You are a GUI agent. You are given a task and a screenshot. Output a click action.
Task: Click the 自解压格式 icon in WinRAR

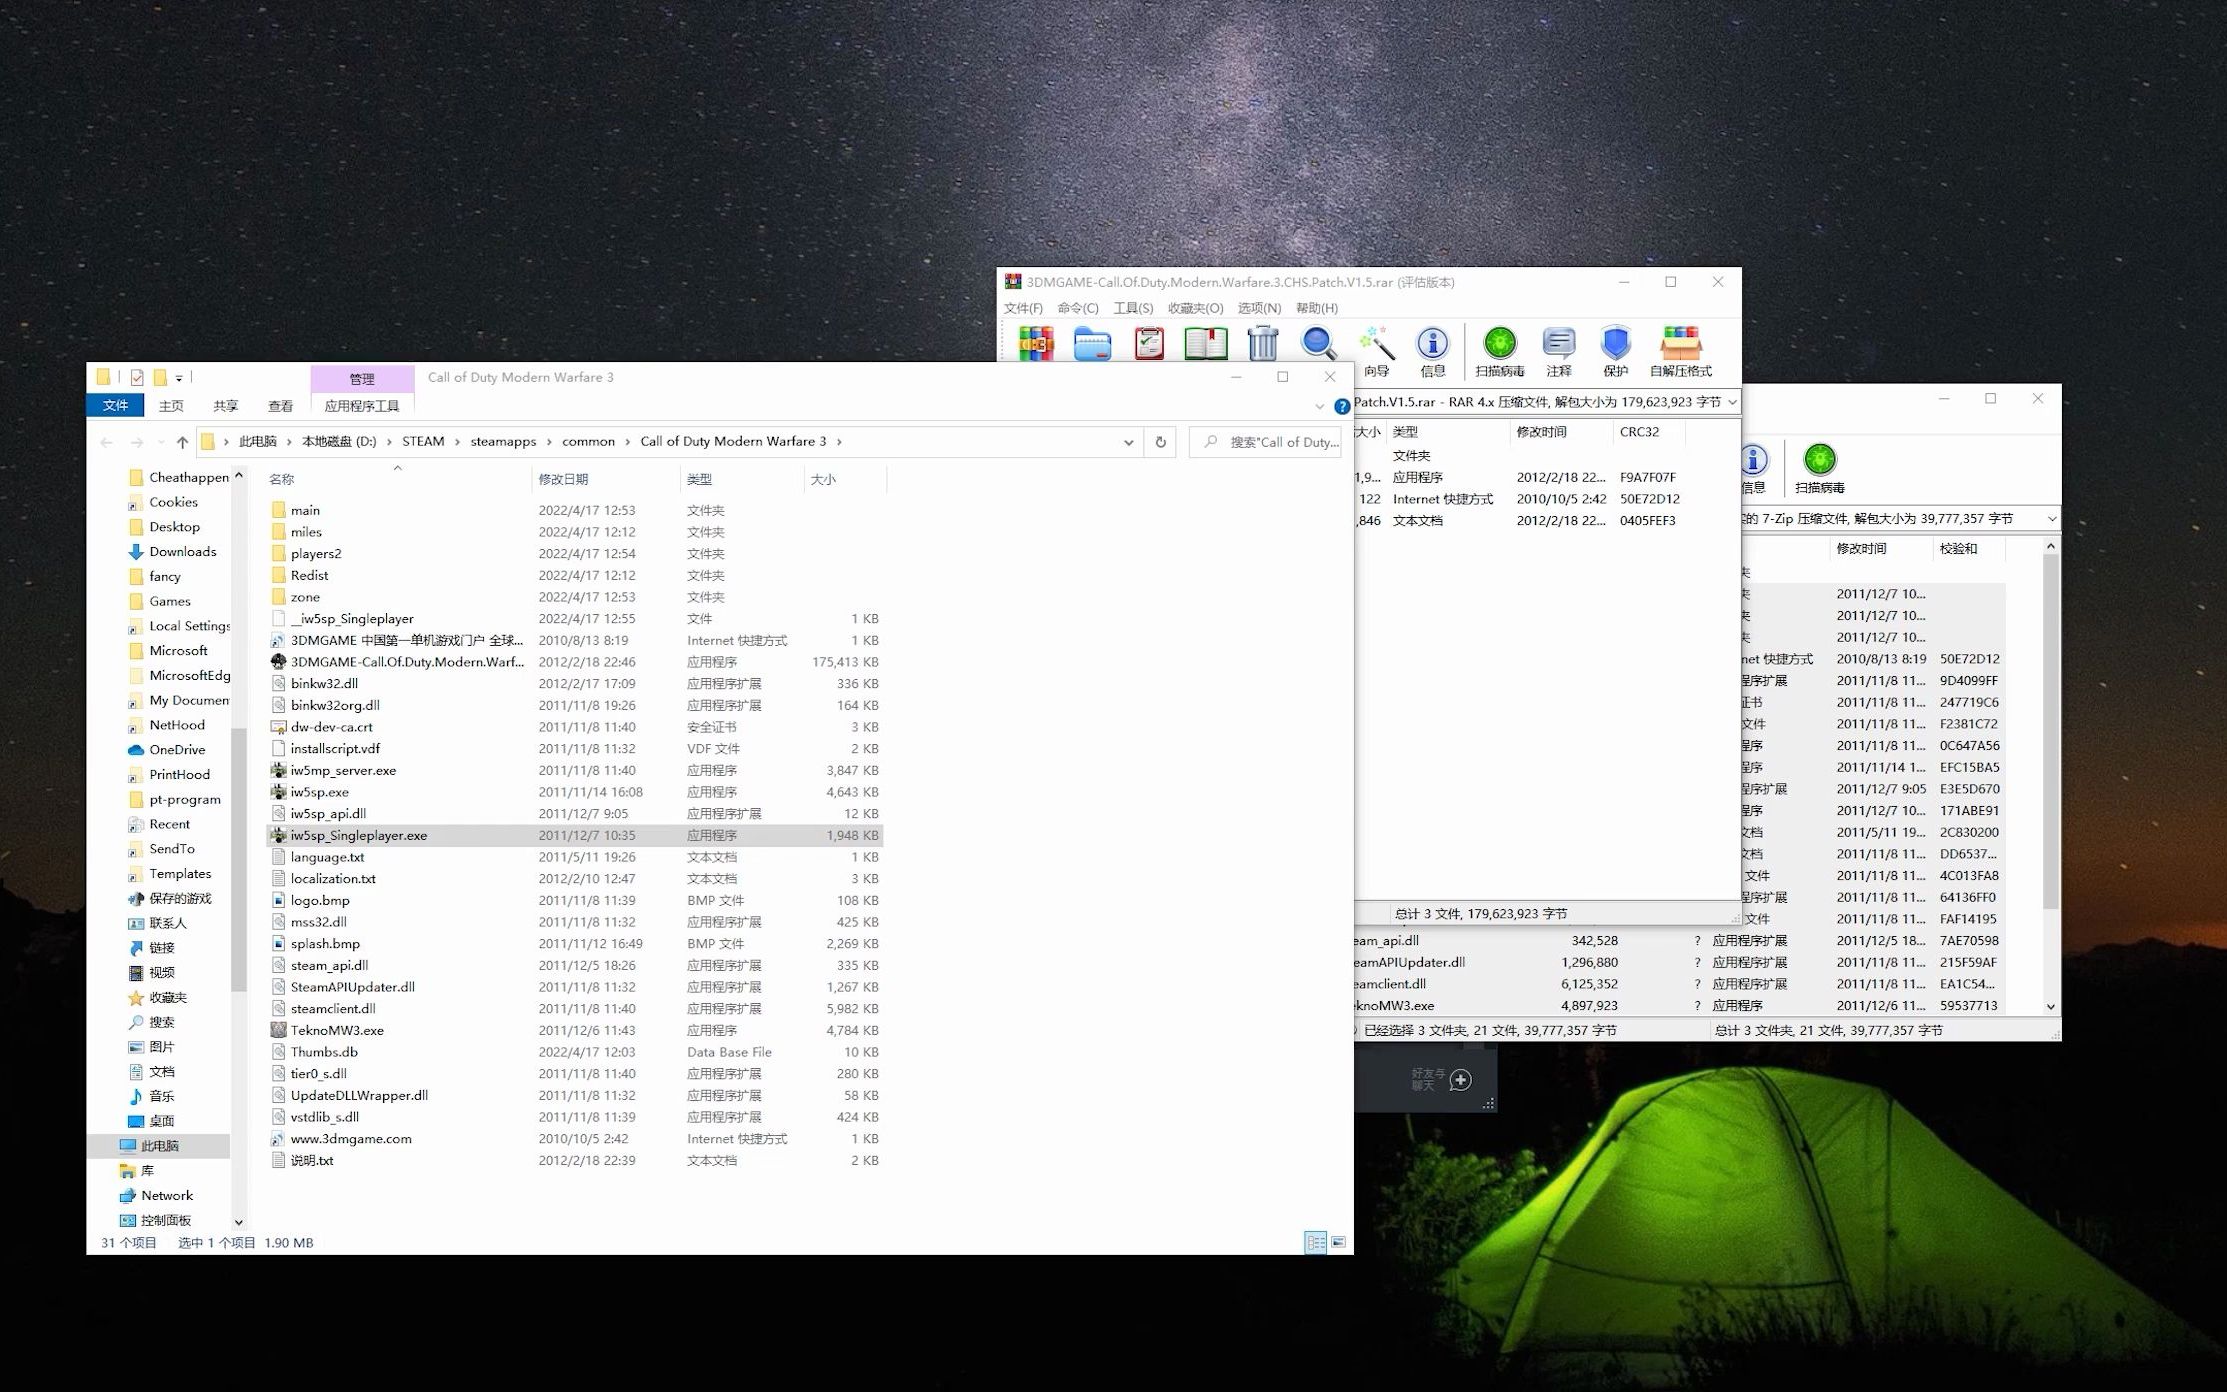pyautogui.click(x=1680, y=351)
